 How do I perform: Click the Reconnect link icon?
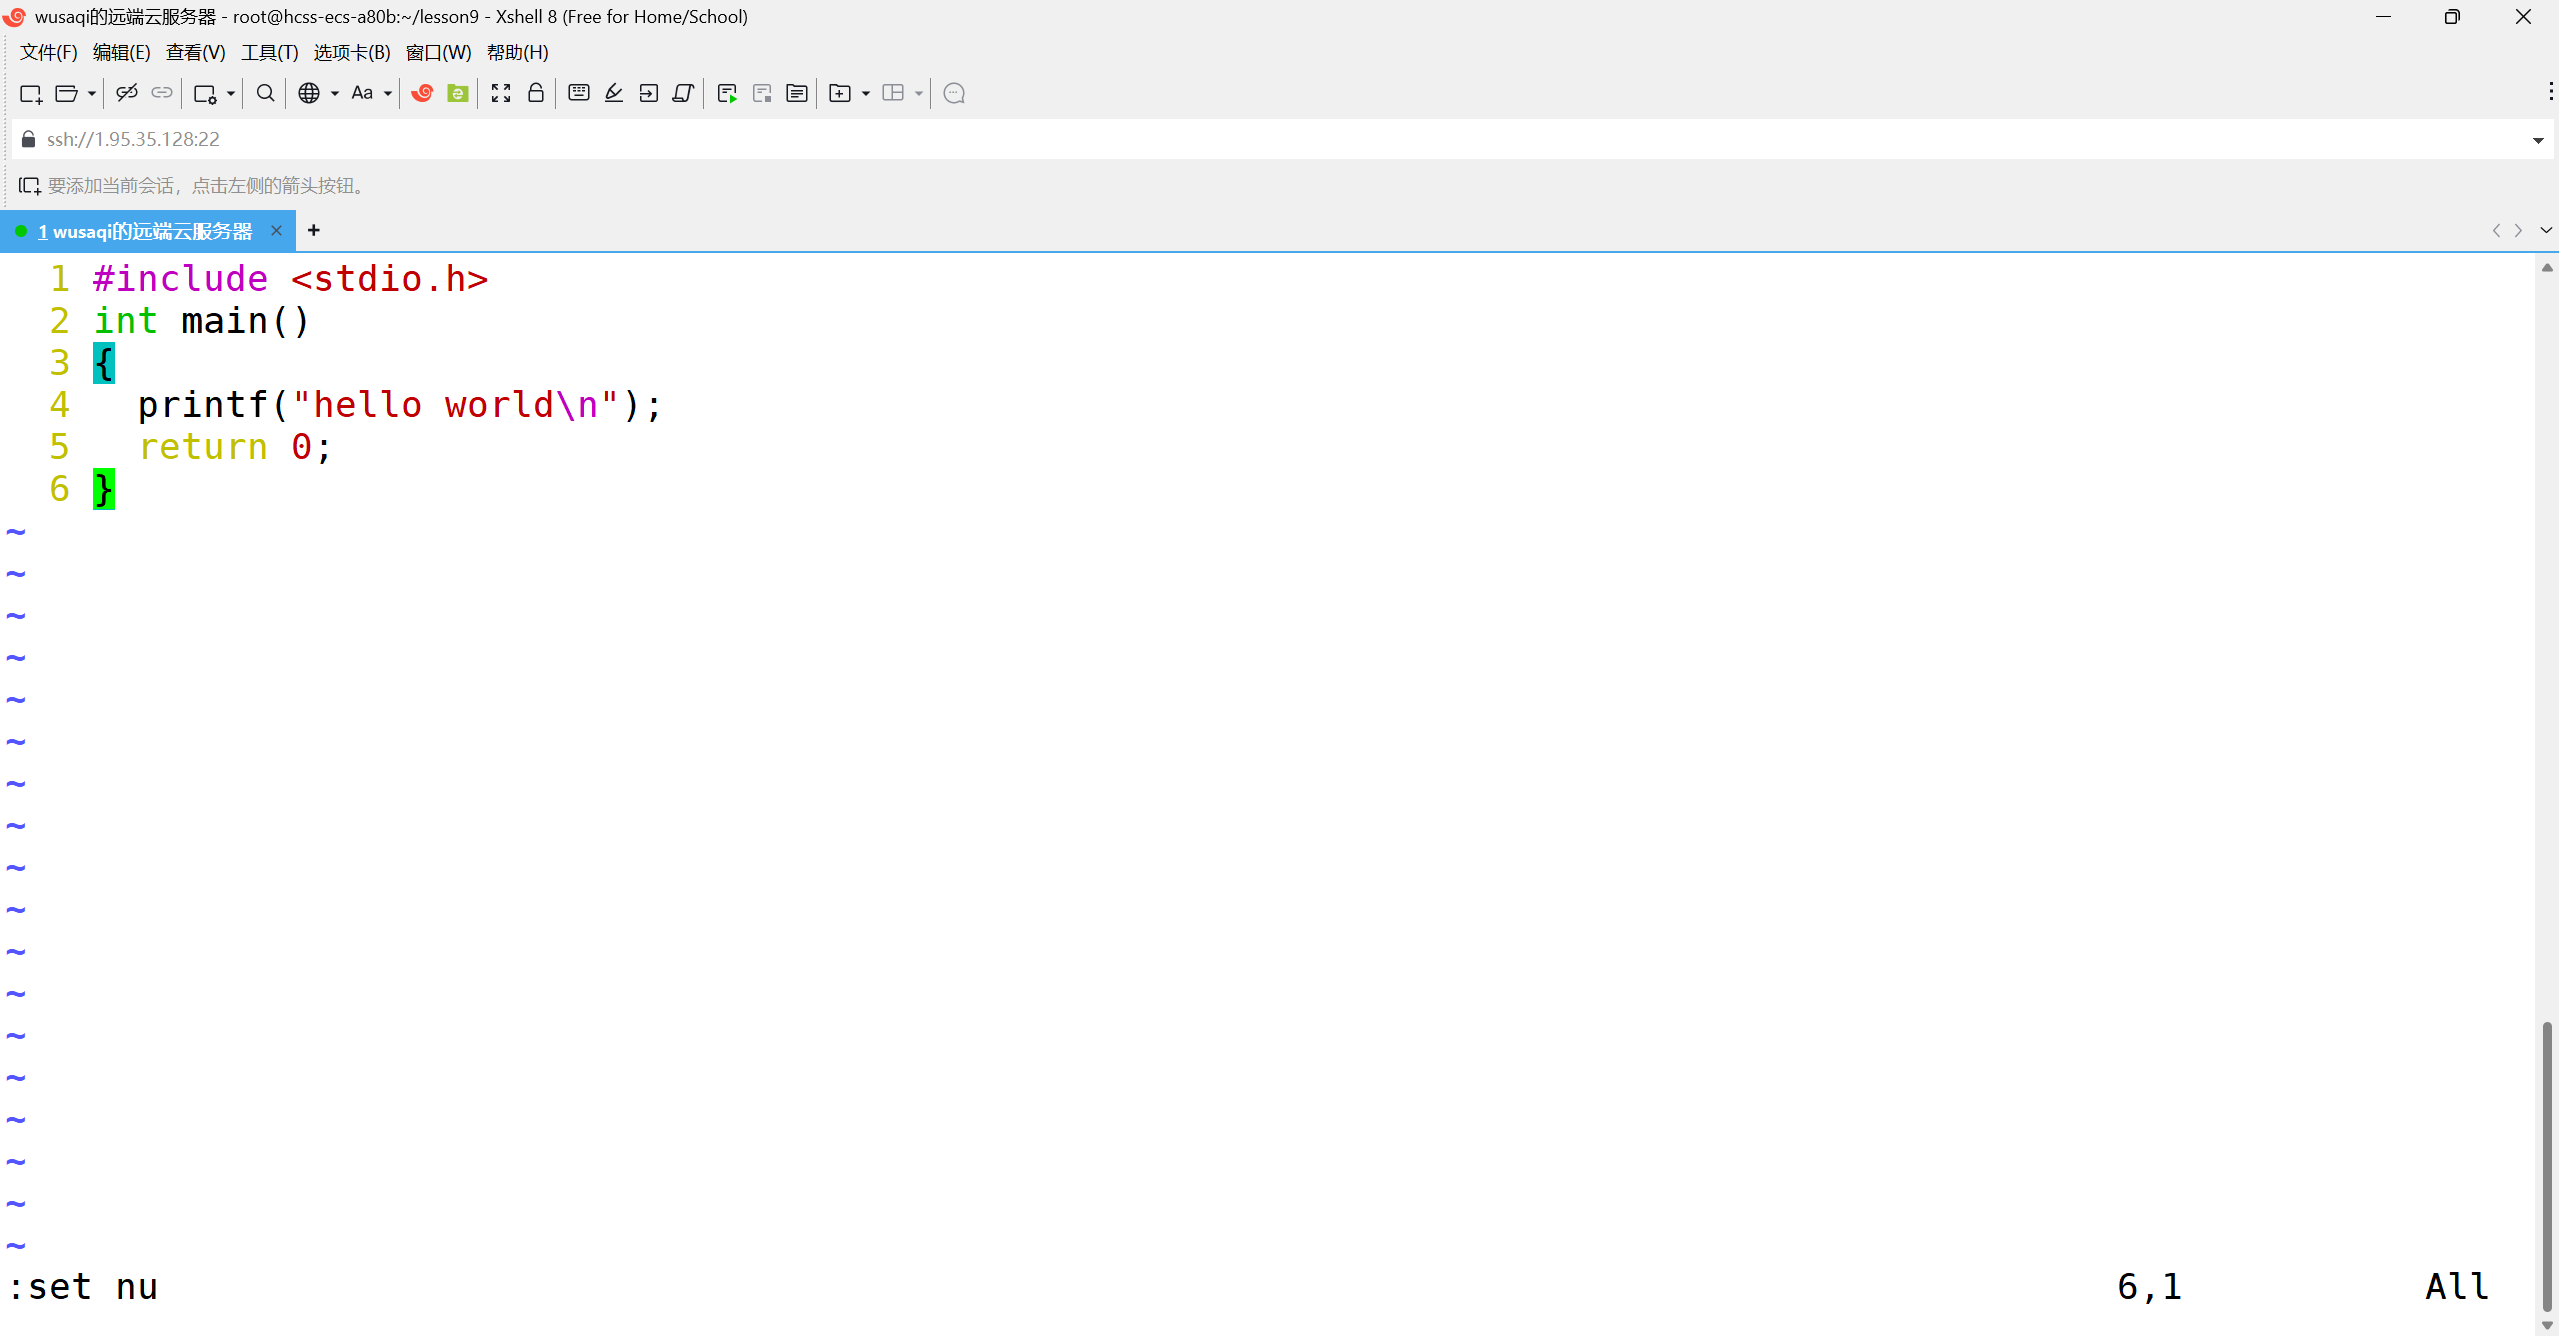(161, 93)
